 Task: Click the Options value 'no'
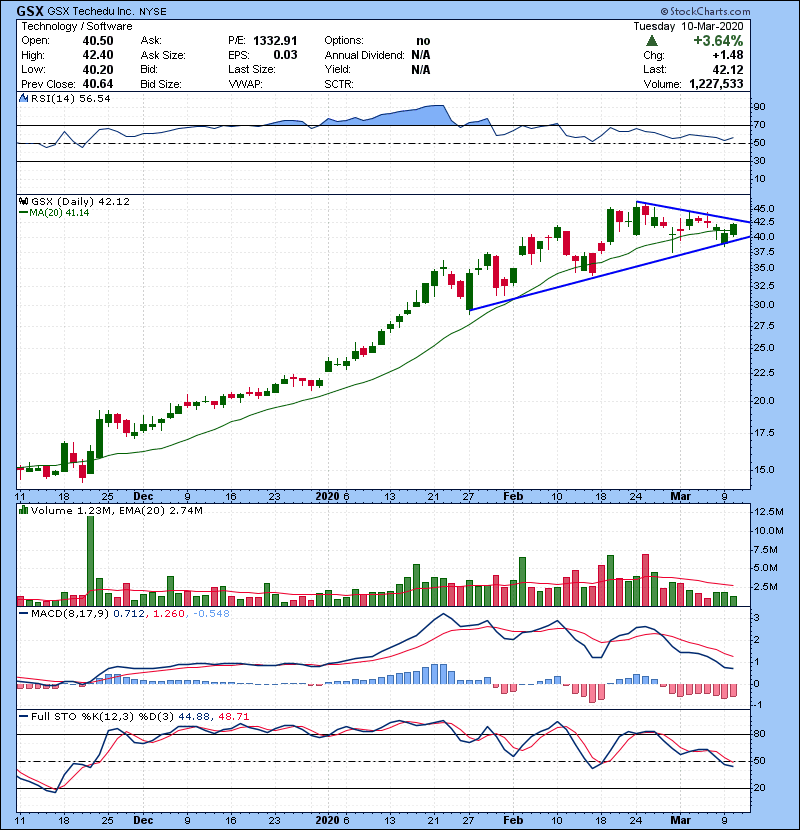tap(423, 41)
